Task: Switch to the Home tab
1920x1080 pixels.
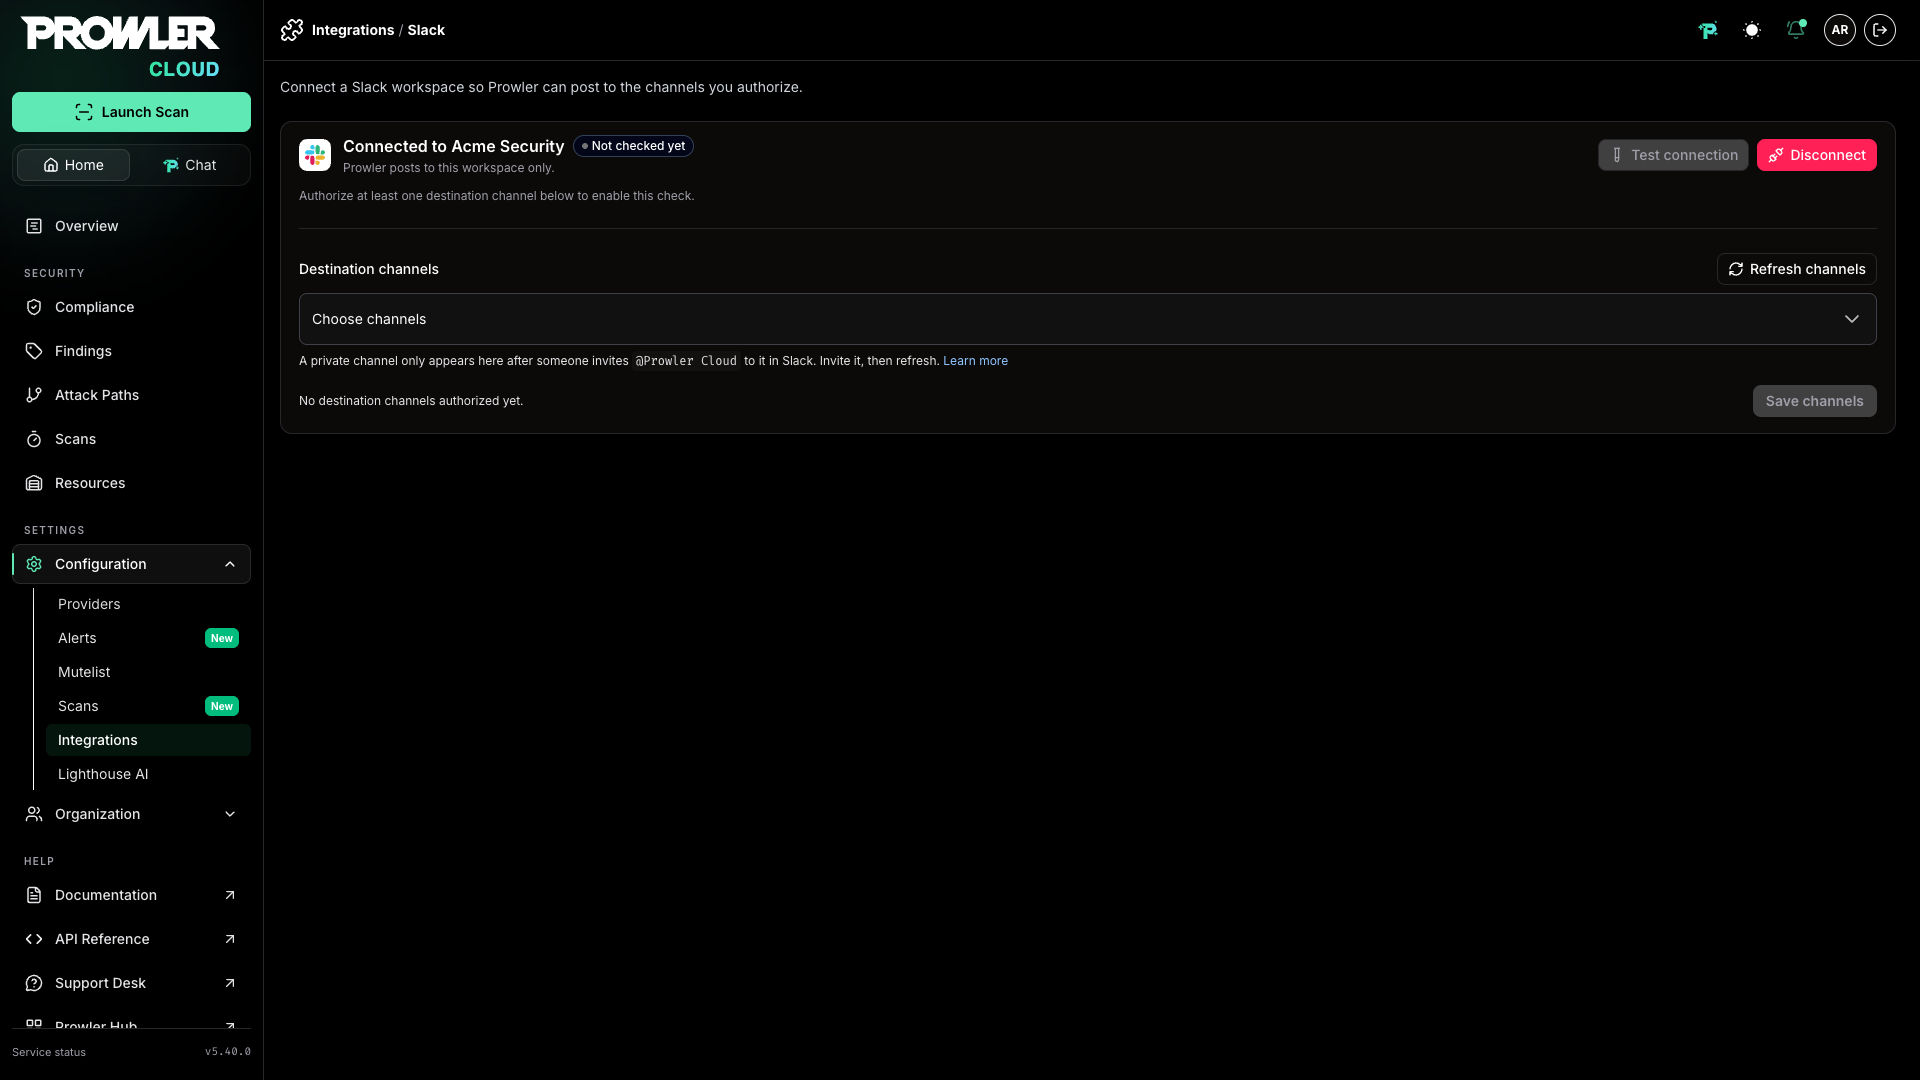Action: (x=73, y=165)
